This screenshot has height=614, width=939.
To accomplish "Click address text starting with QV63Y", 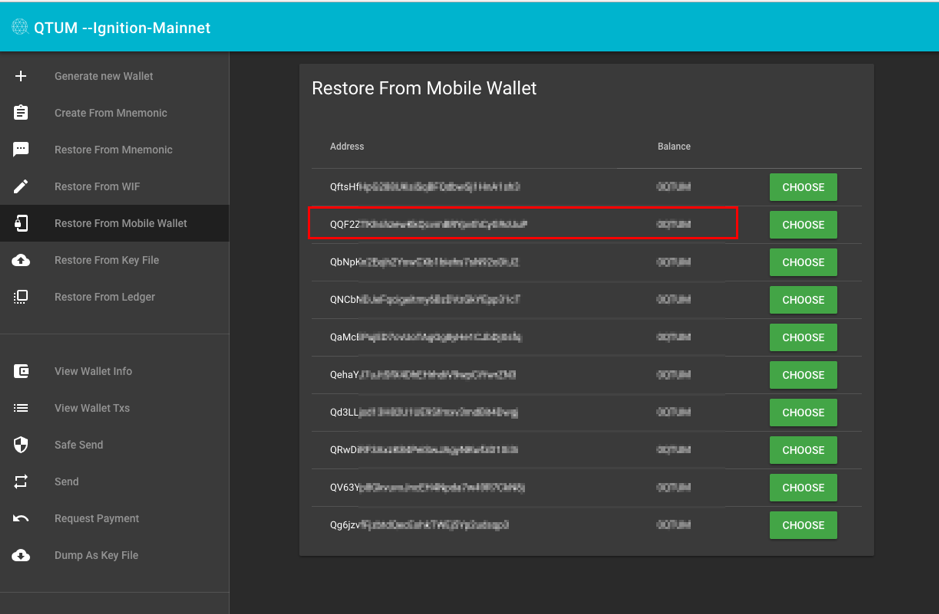I will coord(427,487).
